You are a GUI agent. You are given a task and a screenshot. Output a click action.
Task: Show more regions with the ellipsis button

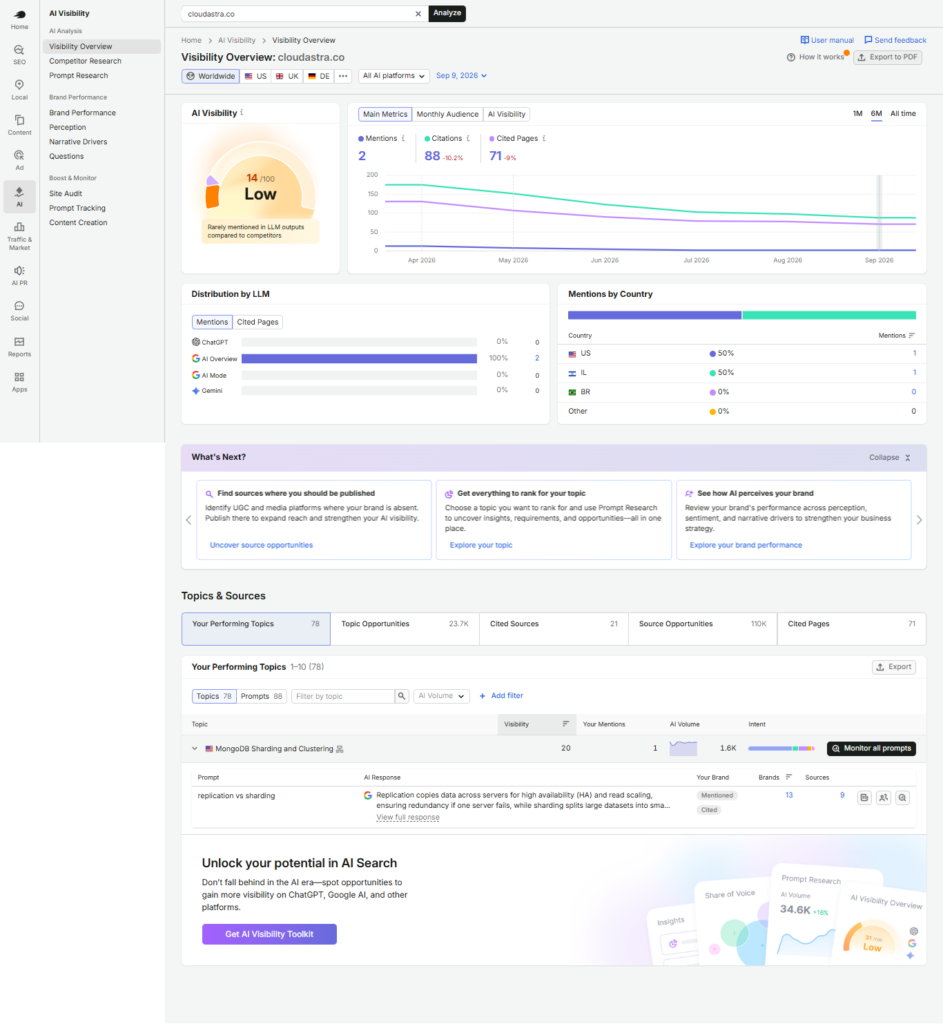(x=343, y=76)
